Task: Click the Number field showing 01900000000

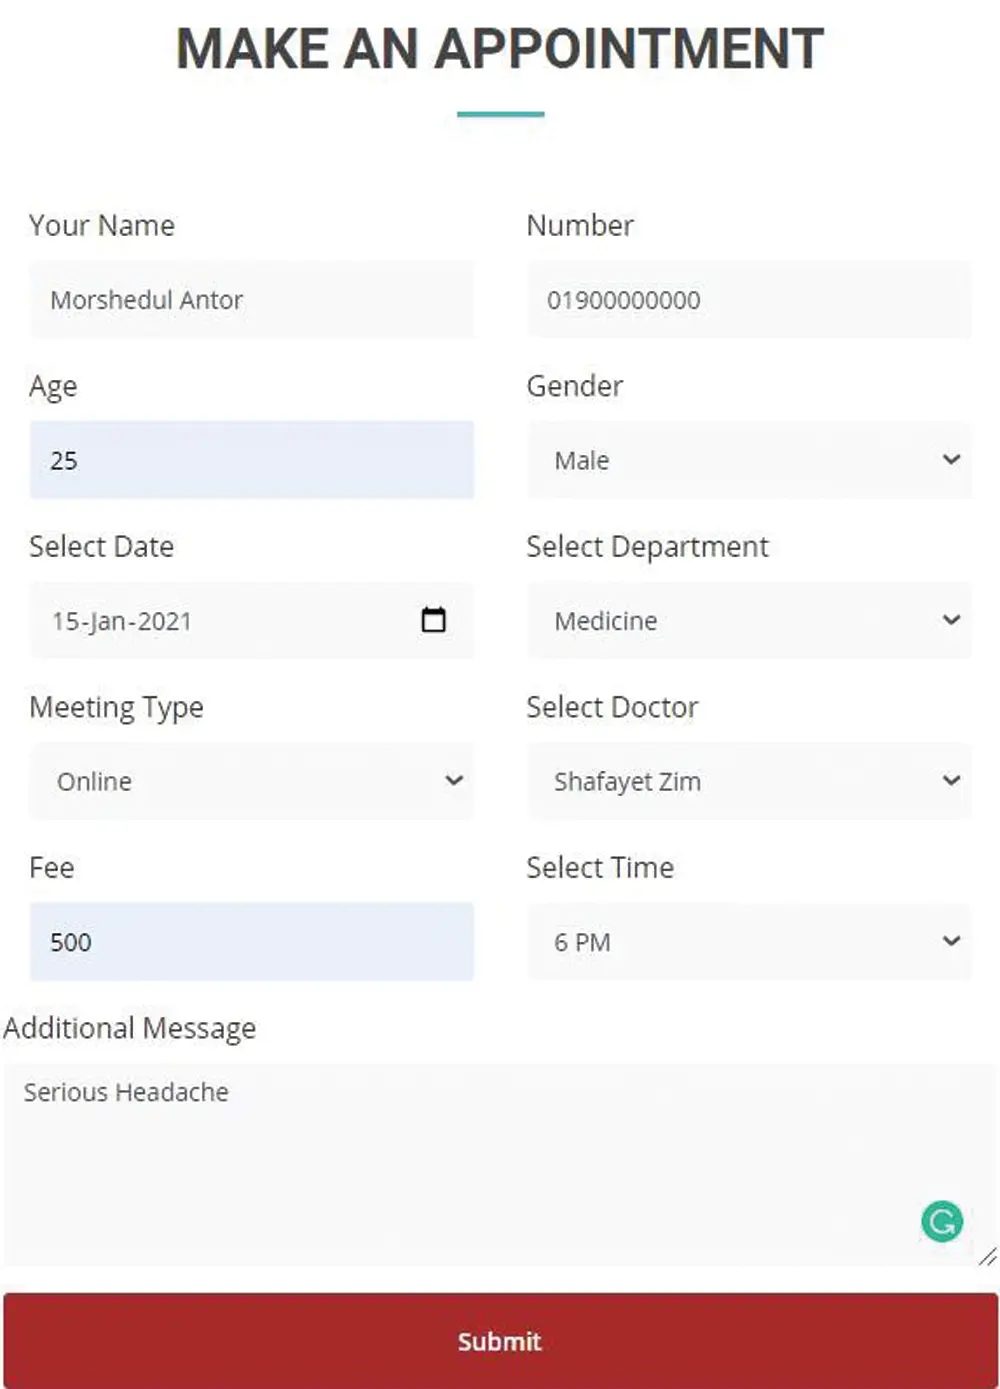Action: (749, 299)
